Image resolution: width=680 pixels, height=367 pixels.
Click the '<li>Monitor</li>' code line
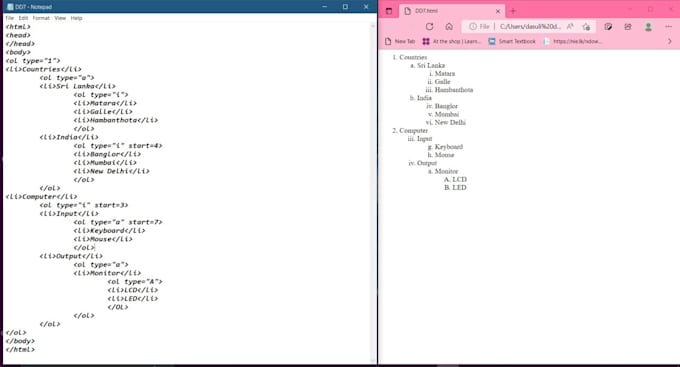(x=107, y=273)
